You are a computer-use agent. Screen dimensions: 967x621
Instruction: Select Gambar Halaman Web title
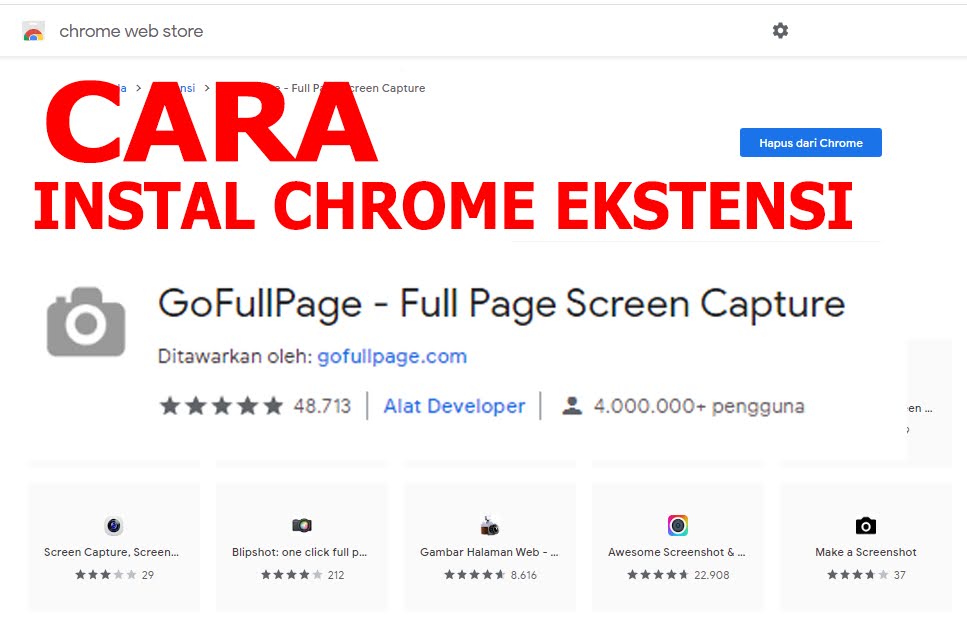pyautogui.click(x=489, y=552)
